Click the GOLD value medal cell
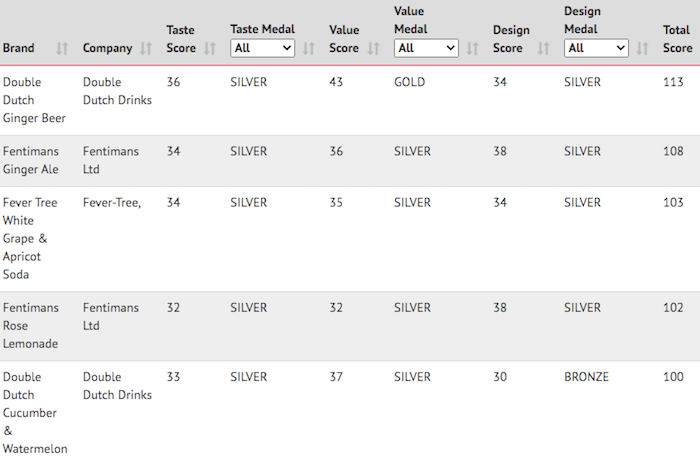 point(409,82)
